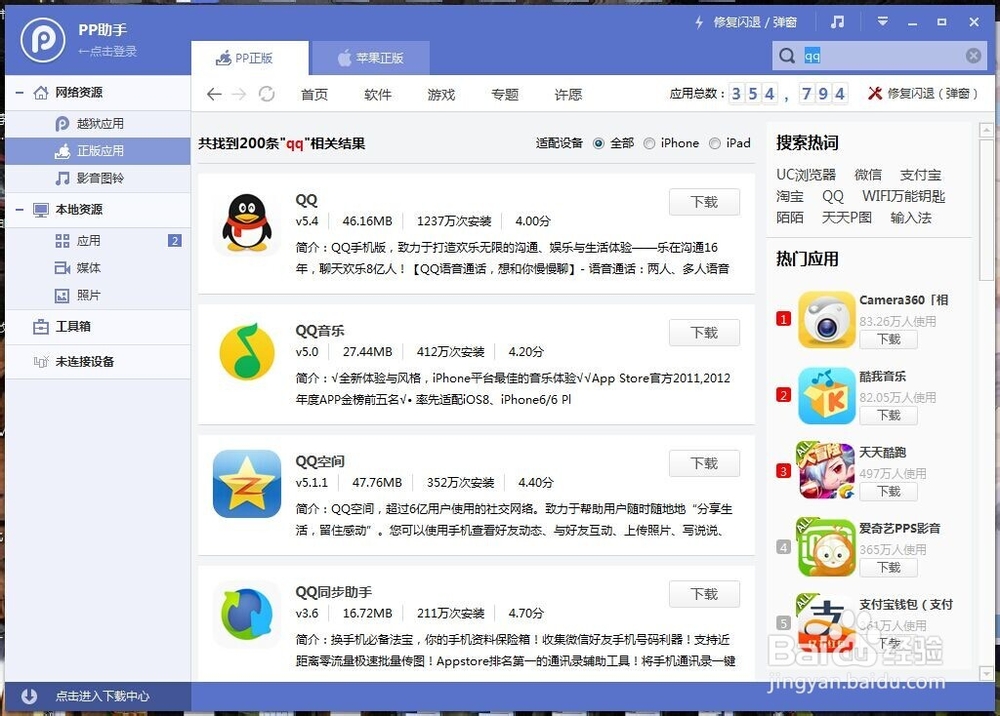Click the PP助手 logo avatar
Viewport: 1000px width, 716px height.
[x=43, y=40]
